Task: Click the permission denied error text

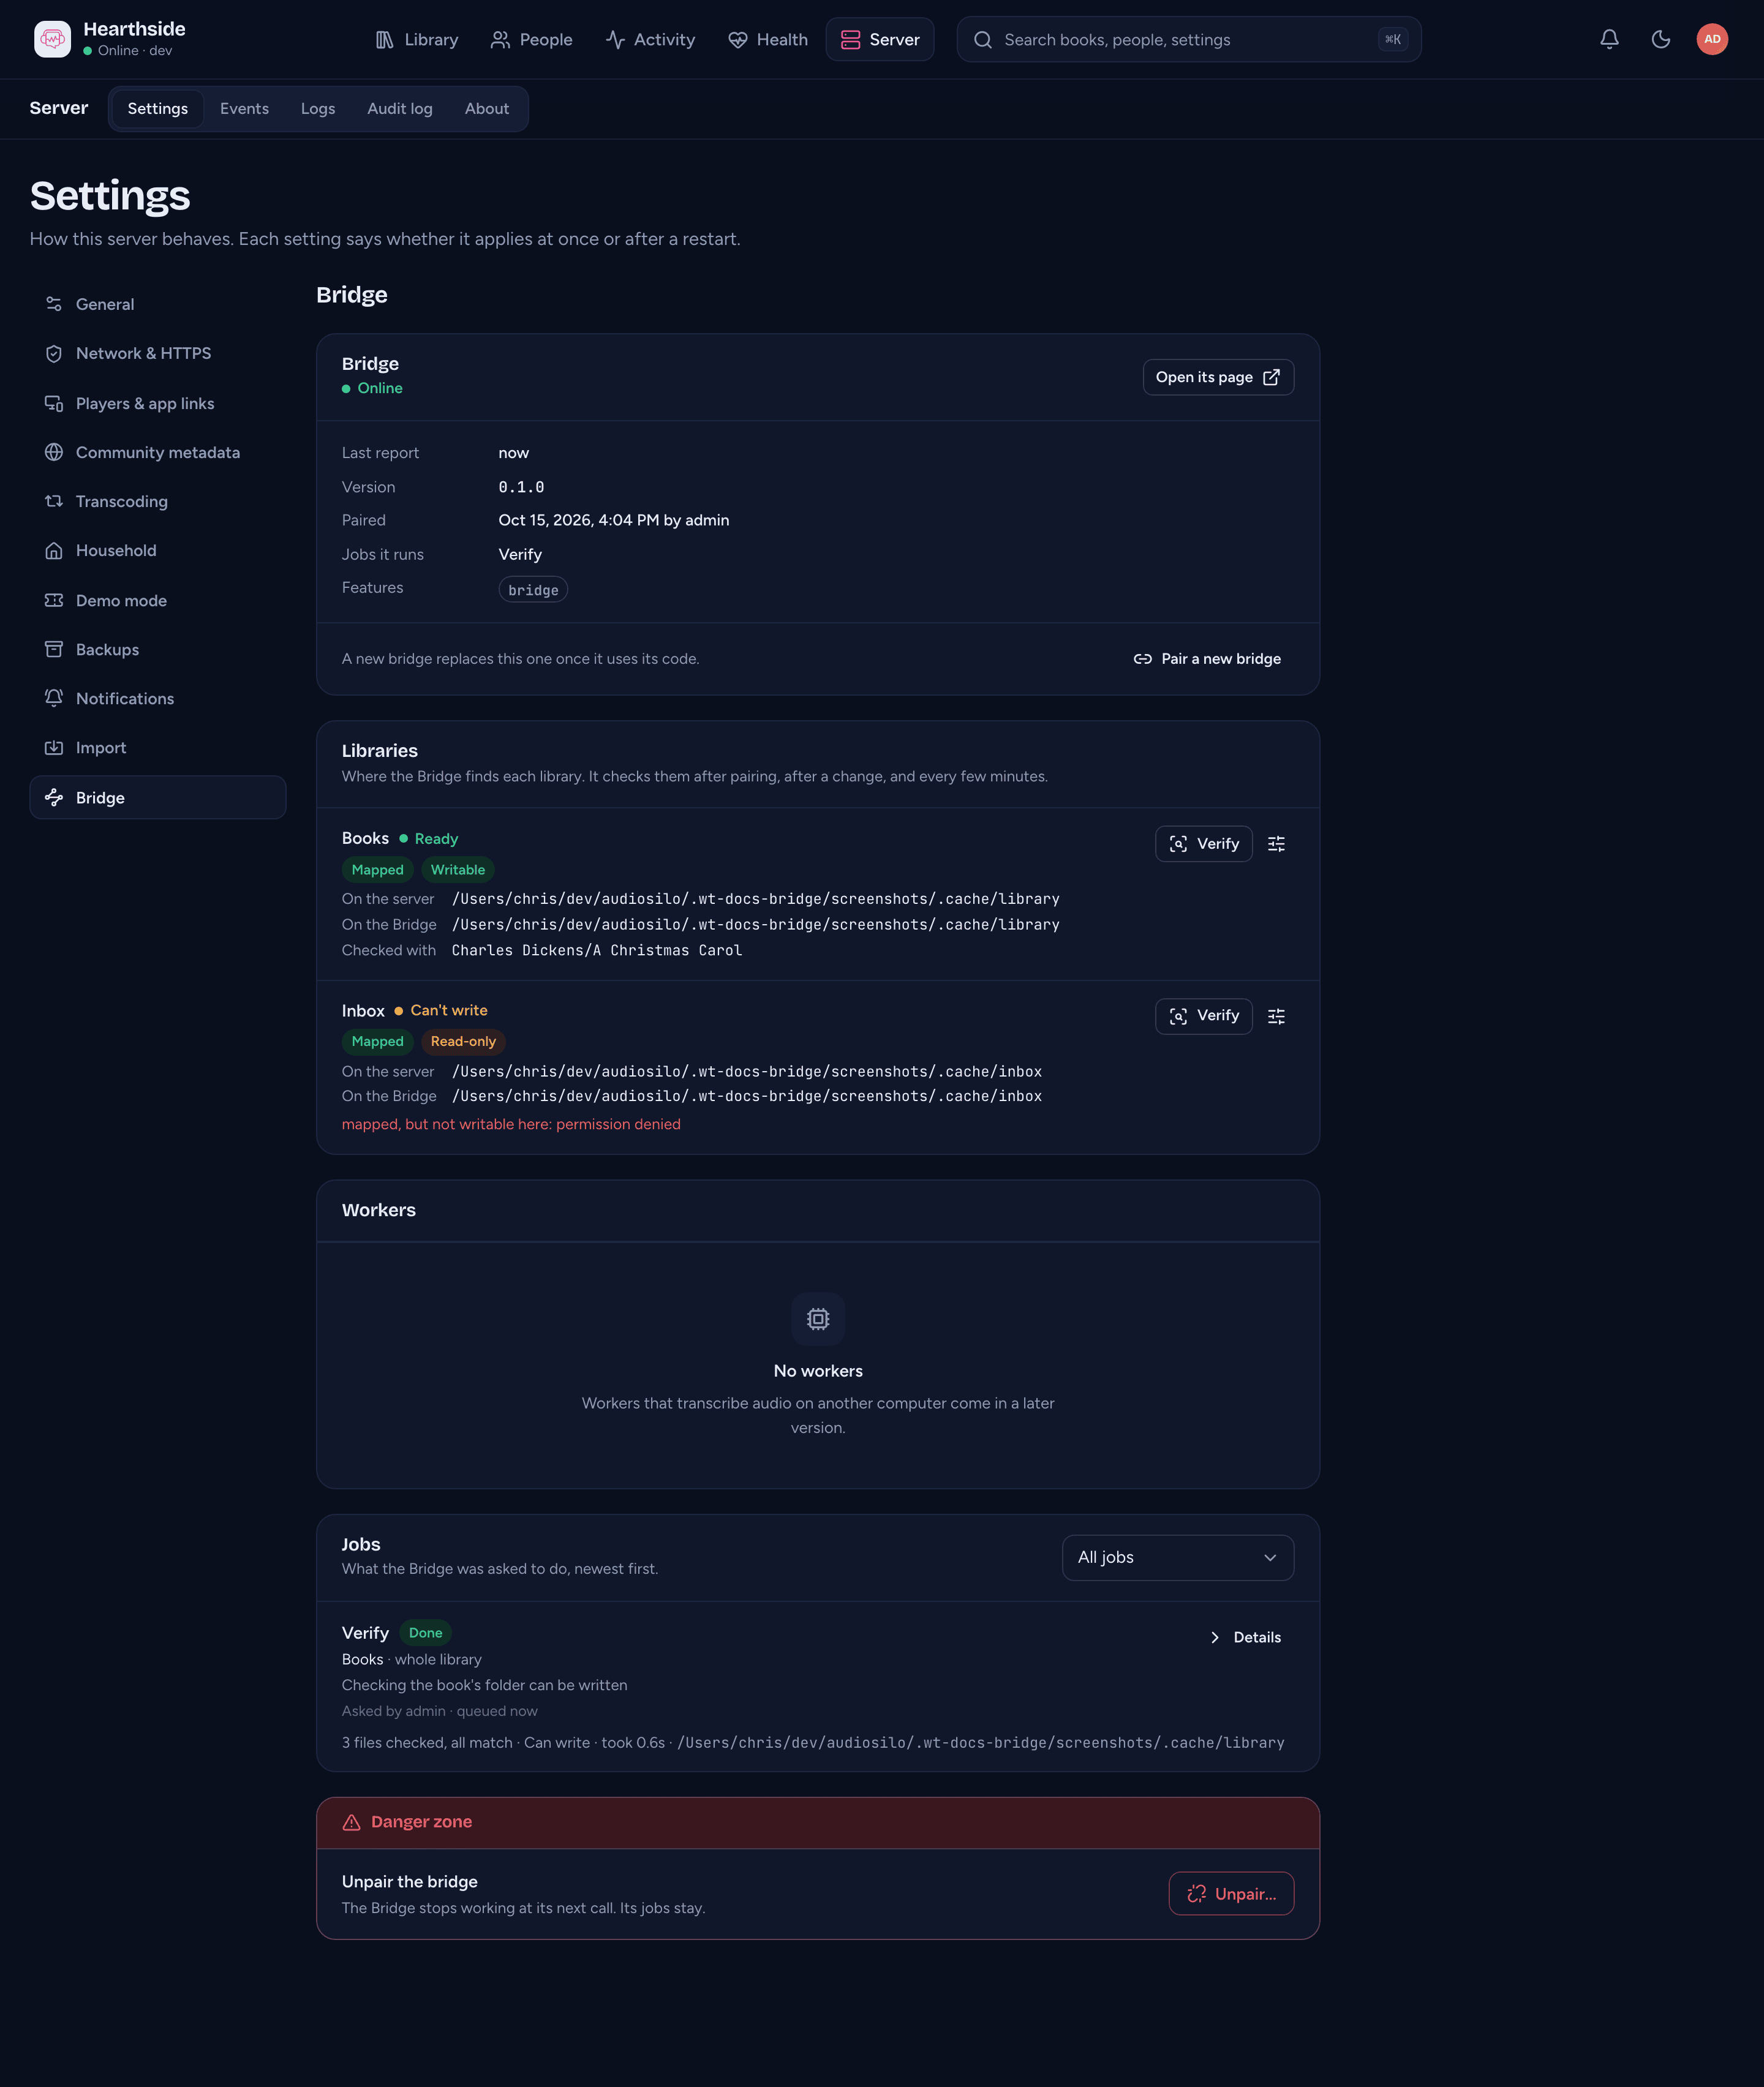Action: [x=511, y=1124]
